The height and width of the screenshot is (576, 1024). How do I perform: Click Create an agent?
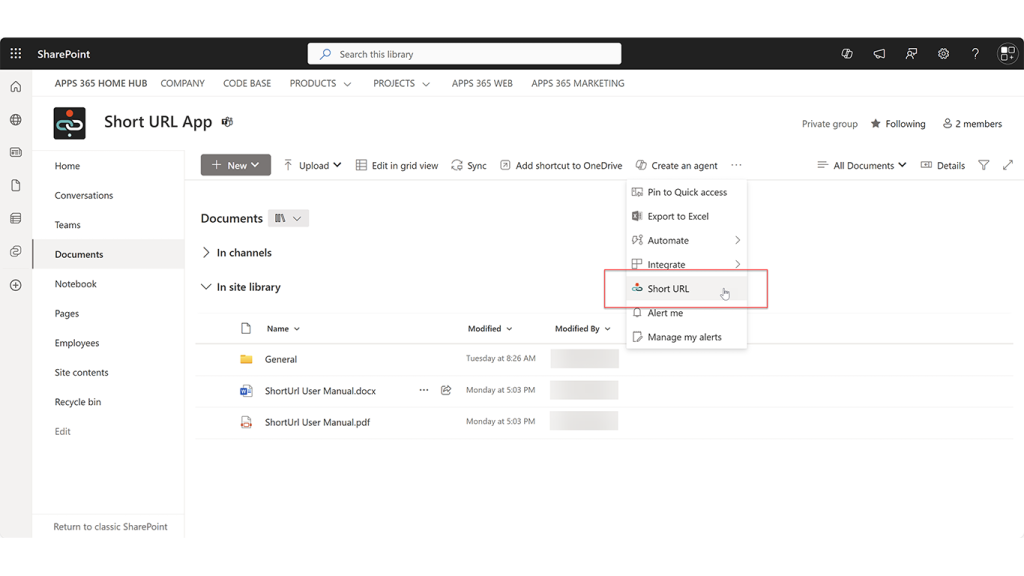677,165
